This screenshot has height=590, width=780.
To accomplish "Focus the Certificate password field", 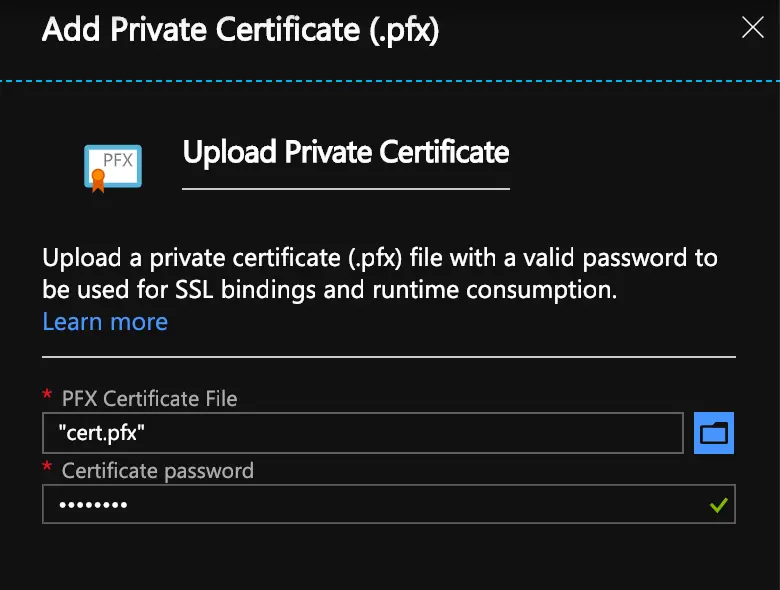I will click(389, 504).
